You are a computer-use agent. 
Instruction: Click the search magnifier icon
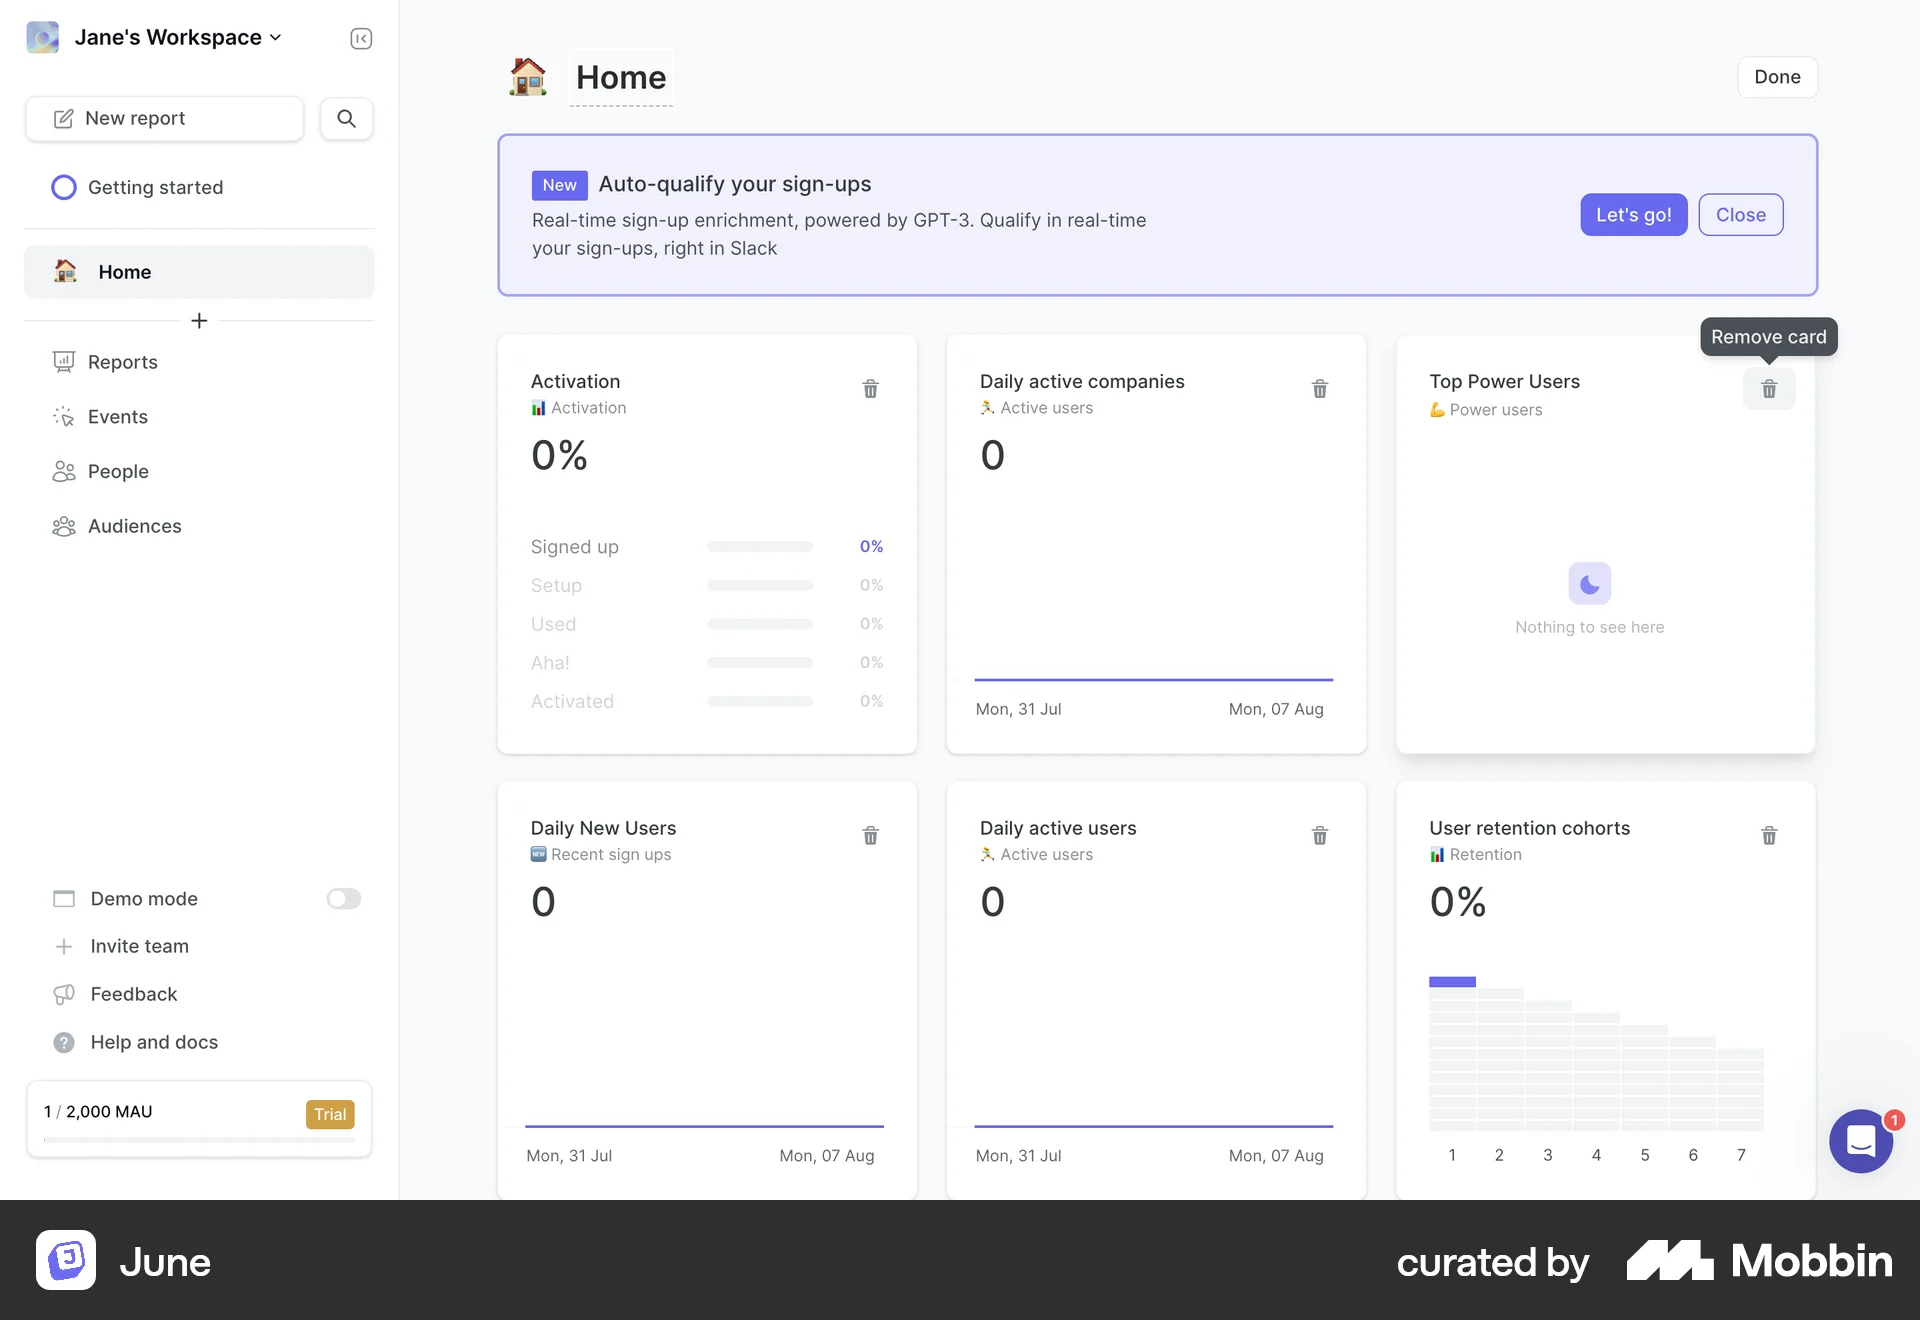click(346, 118)
